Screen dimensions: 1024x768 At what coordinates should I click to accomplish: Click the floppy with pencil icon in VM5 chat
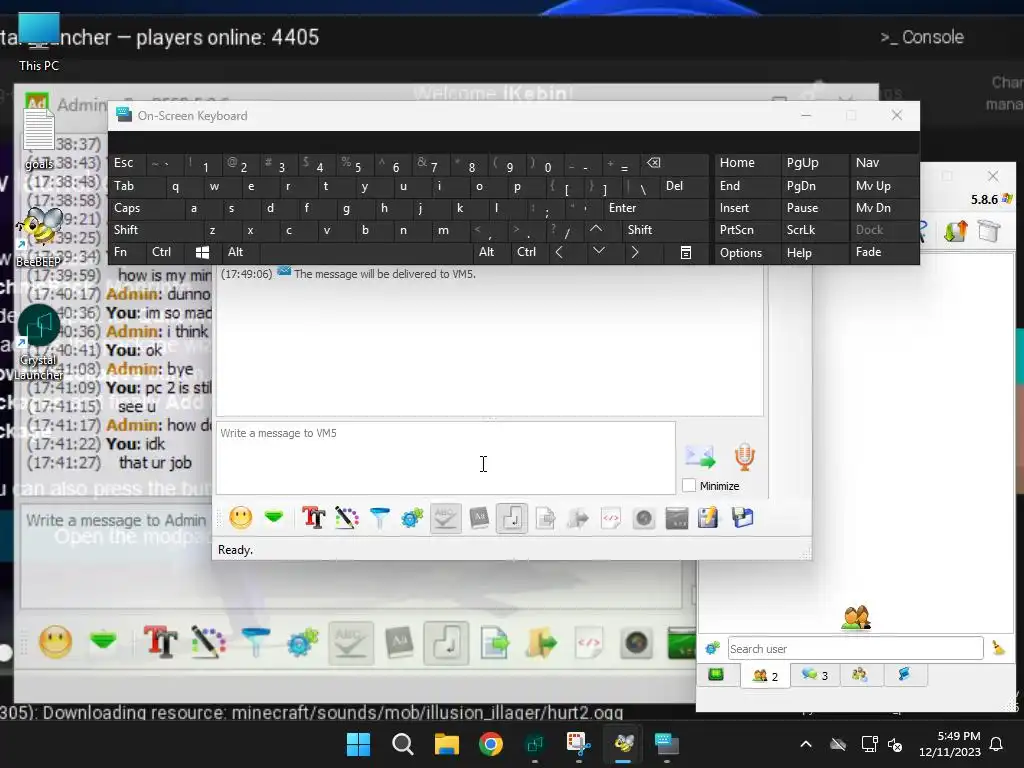(709, 518)
